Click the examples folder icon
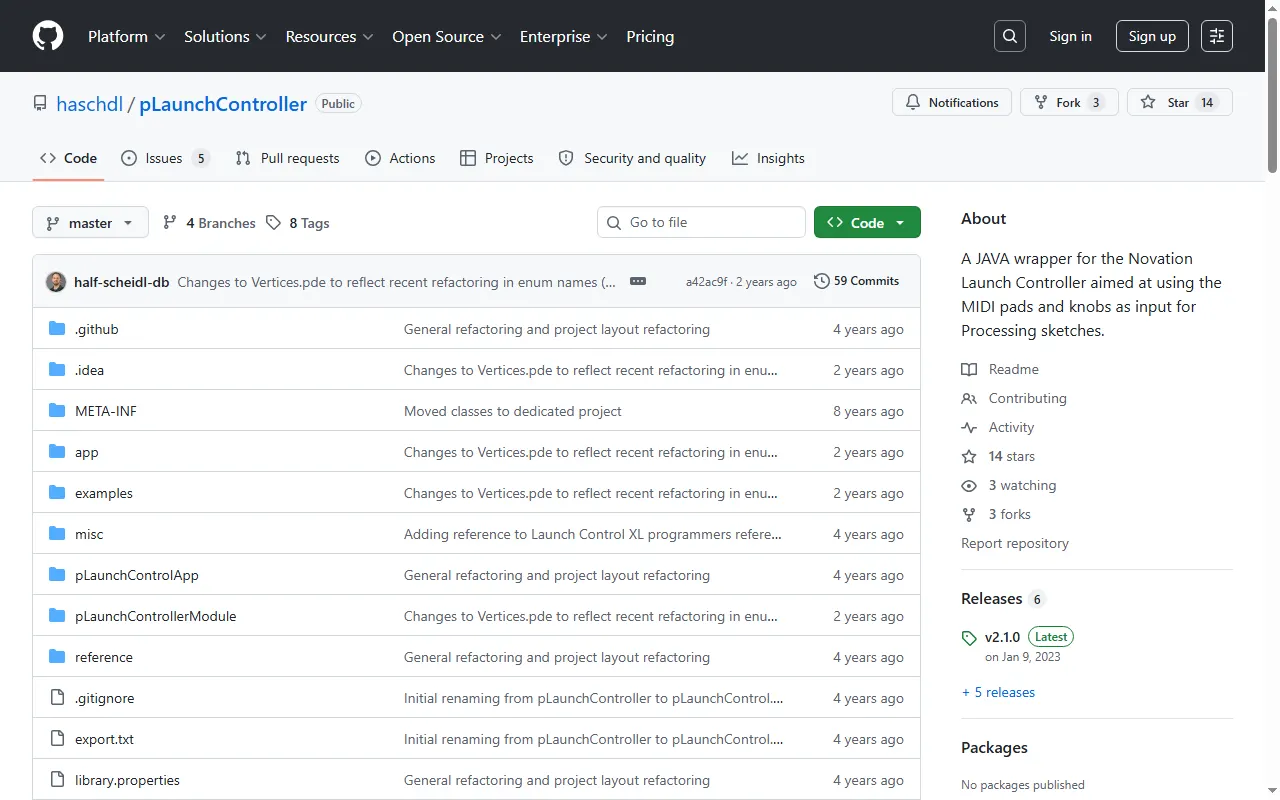The width and height of the screenshot is (1280, 800). (x=57, y=493)
